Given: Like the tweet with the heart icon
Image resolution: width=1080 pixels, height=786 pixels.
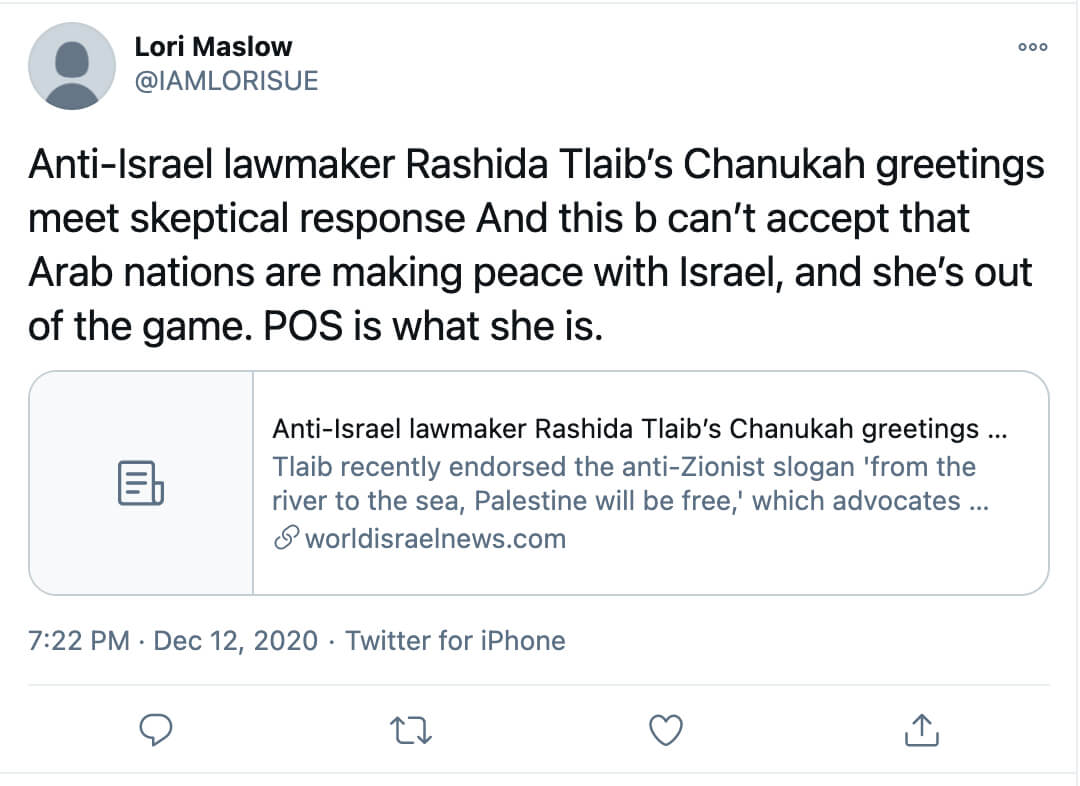Looking at the screenshot, I should [x=665, y=731].
